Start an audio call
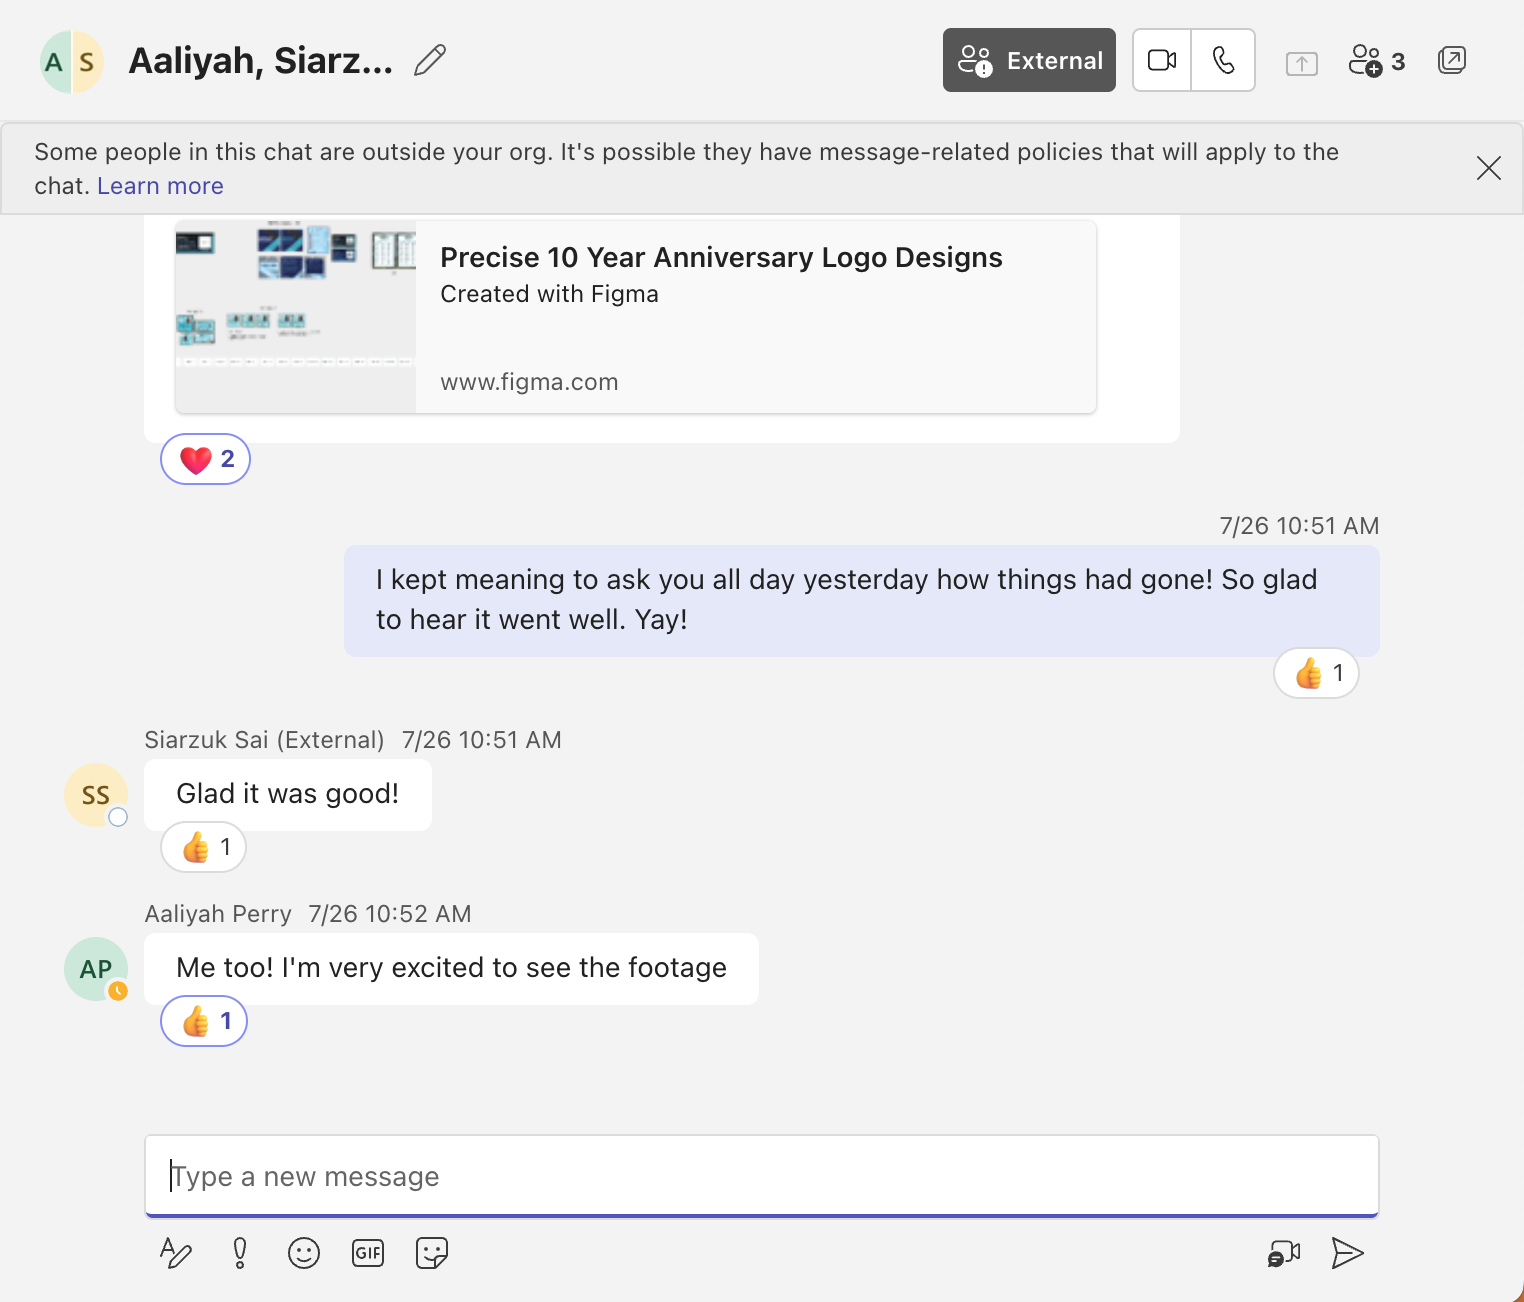 coord(1224,60)
